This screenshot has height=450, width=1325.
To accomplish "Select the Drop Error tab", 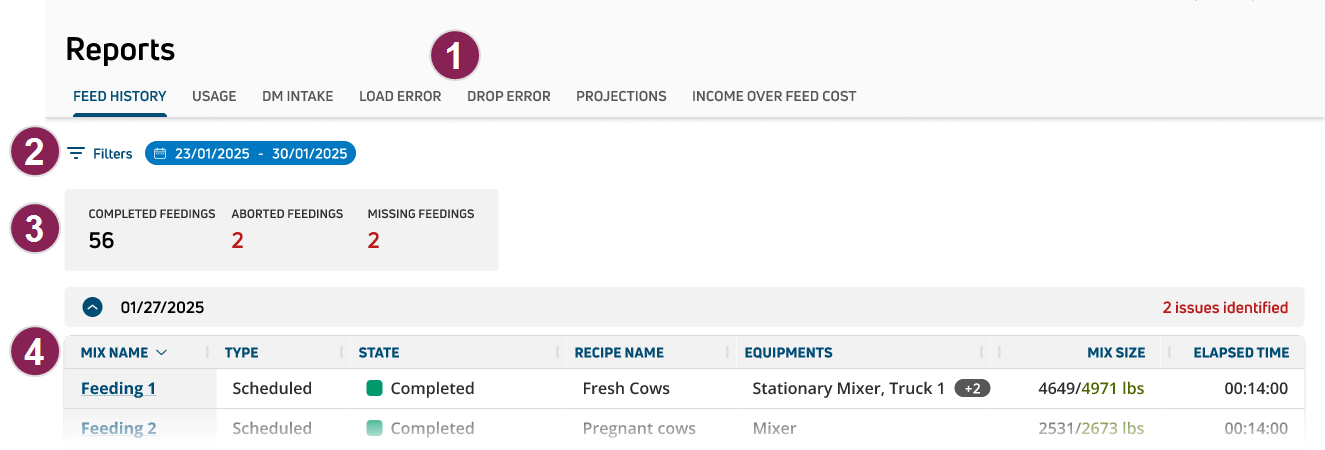I will click(509, 96).
